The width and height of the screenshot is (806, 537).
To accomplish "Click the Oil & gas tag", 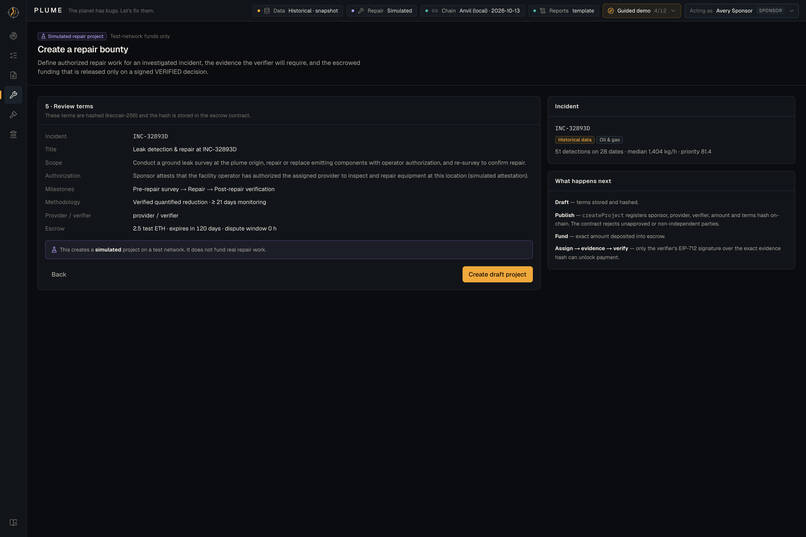I will [609, 140].
